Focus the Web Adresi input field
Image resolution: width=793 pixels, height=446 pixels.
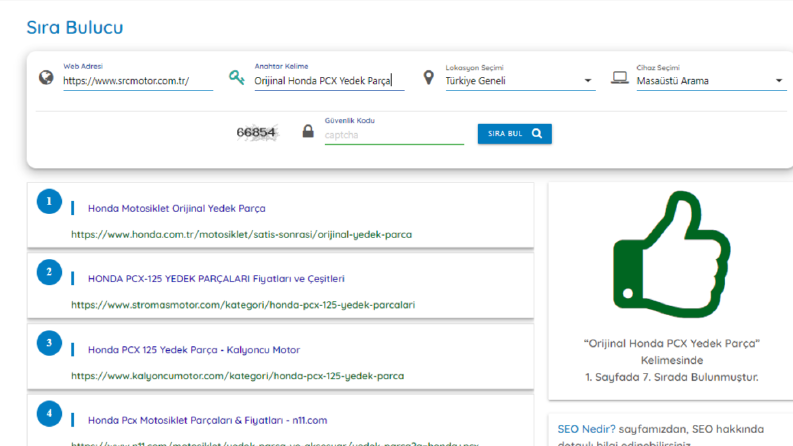pyautogui.click(x=138, y=81)
